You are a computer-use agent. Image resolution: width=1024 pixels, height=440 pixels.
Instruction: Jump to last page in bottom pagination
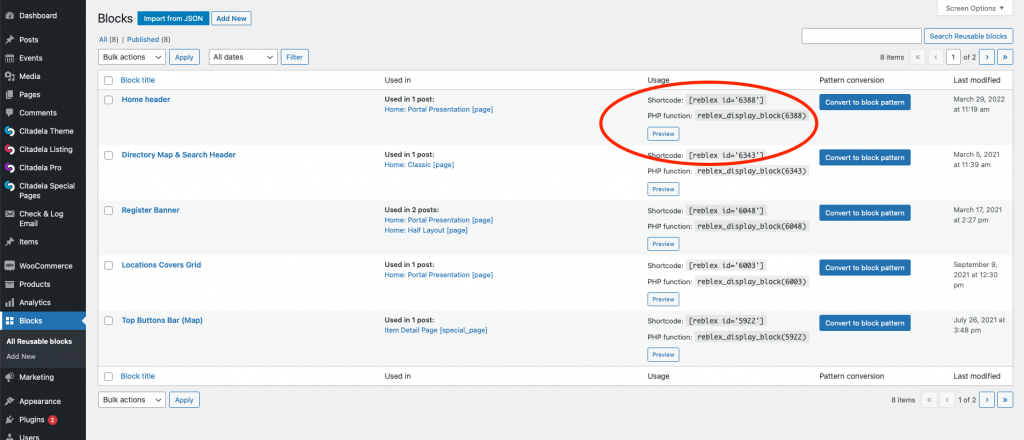1006,400
